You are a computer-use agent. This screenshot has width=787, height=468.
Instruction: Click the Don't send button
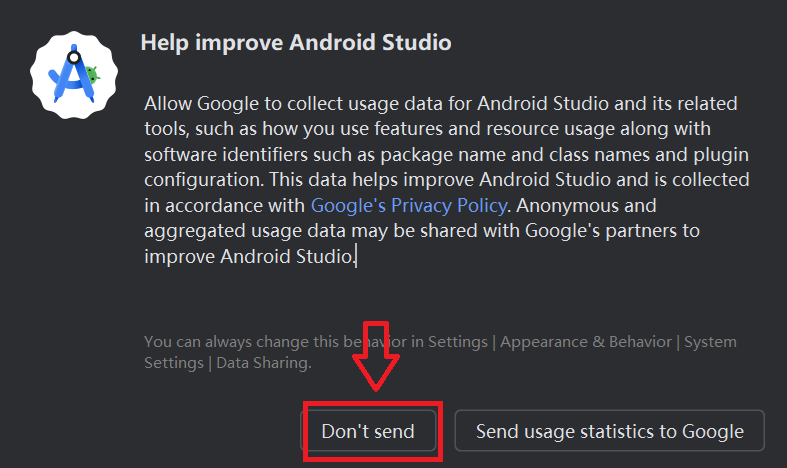[x=368, y=431]
